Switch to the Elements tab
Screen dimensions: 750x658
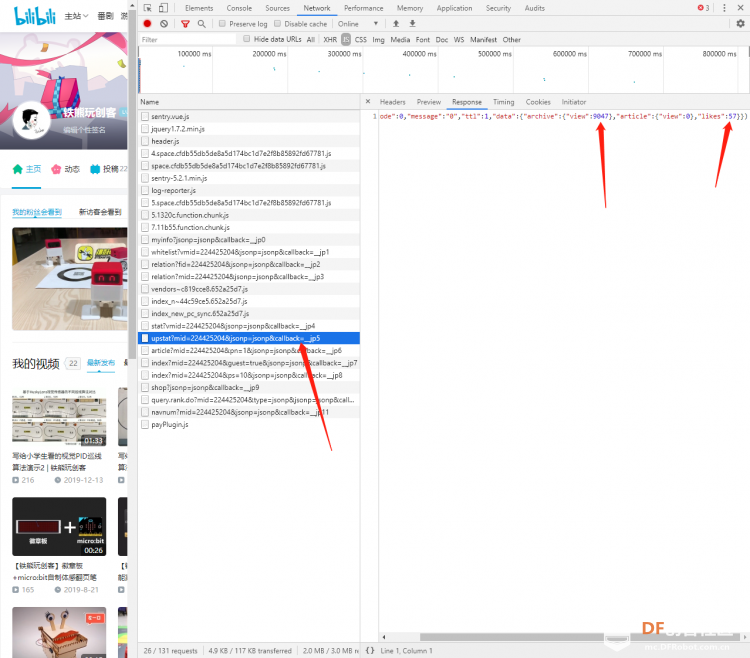point(199,8)
